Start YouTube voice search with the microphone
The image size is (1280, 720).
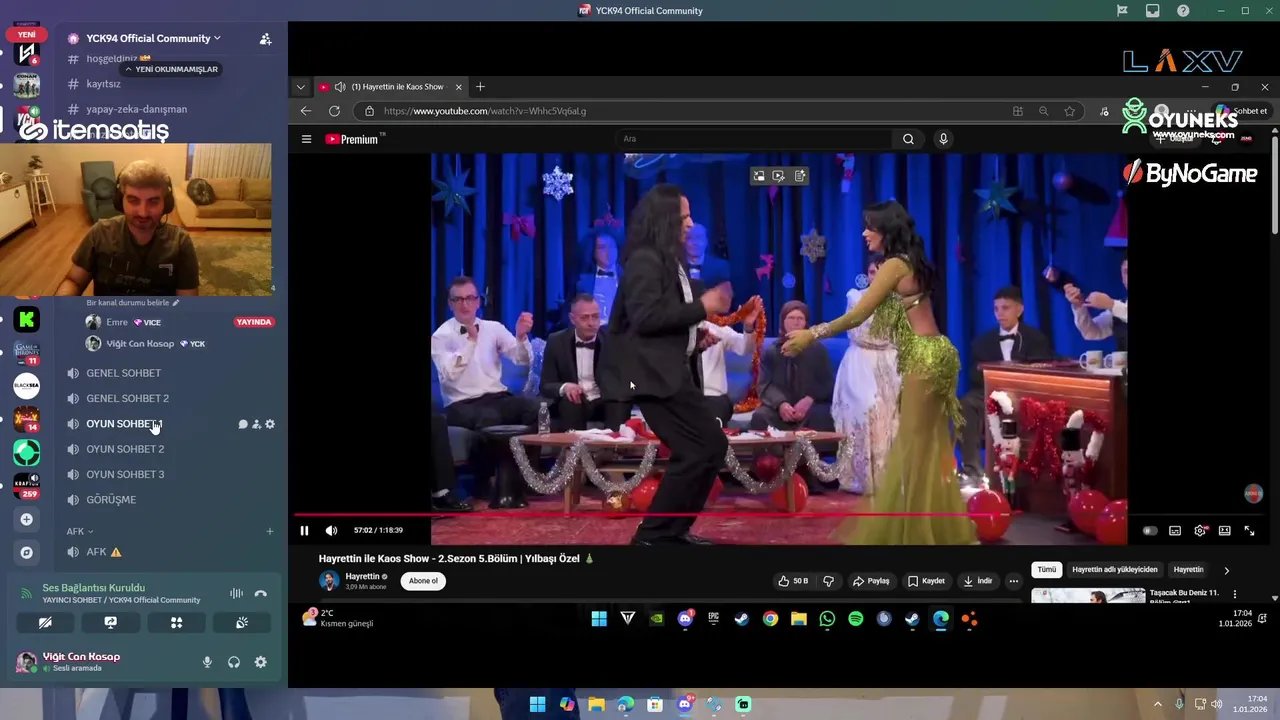pyautogui.click(x=943, y=139)
